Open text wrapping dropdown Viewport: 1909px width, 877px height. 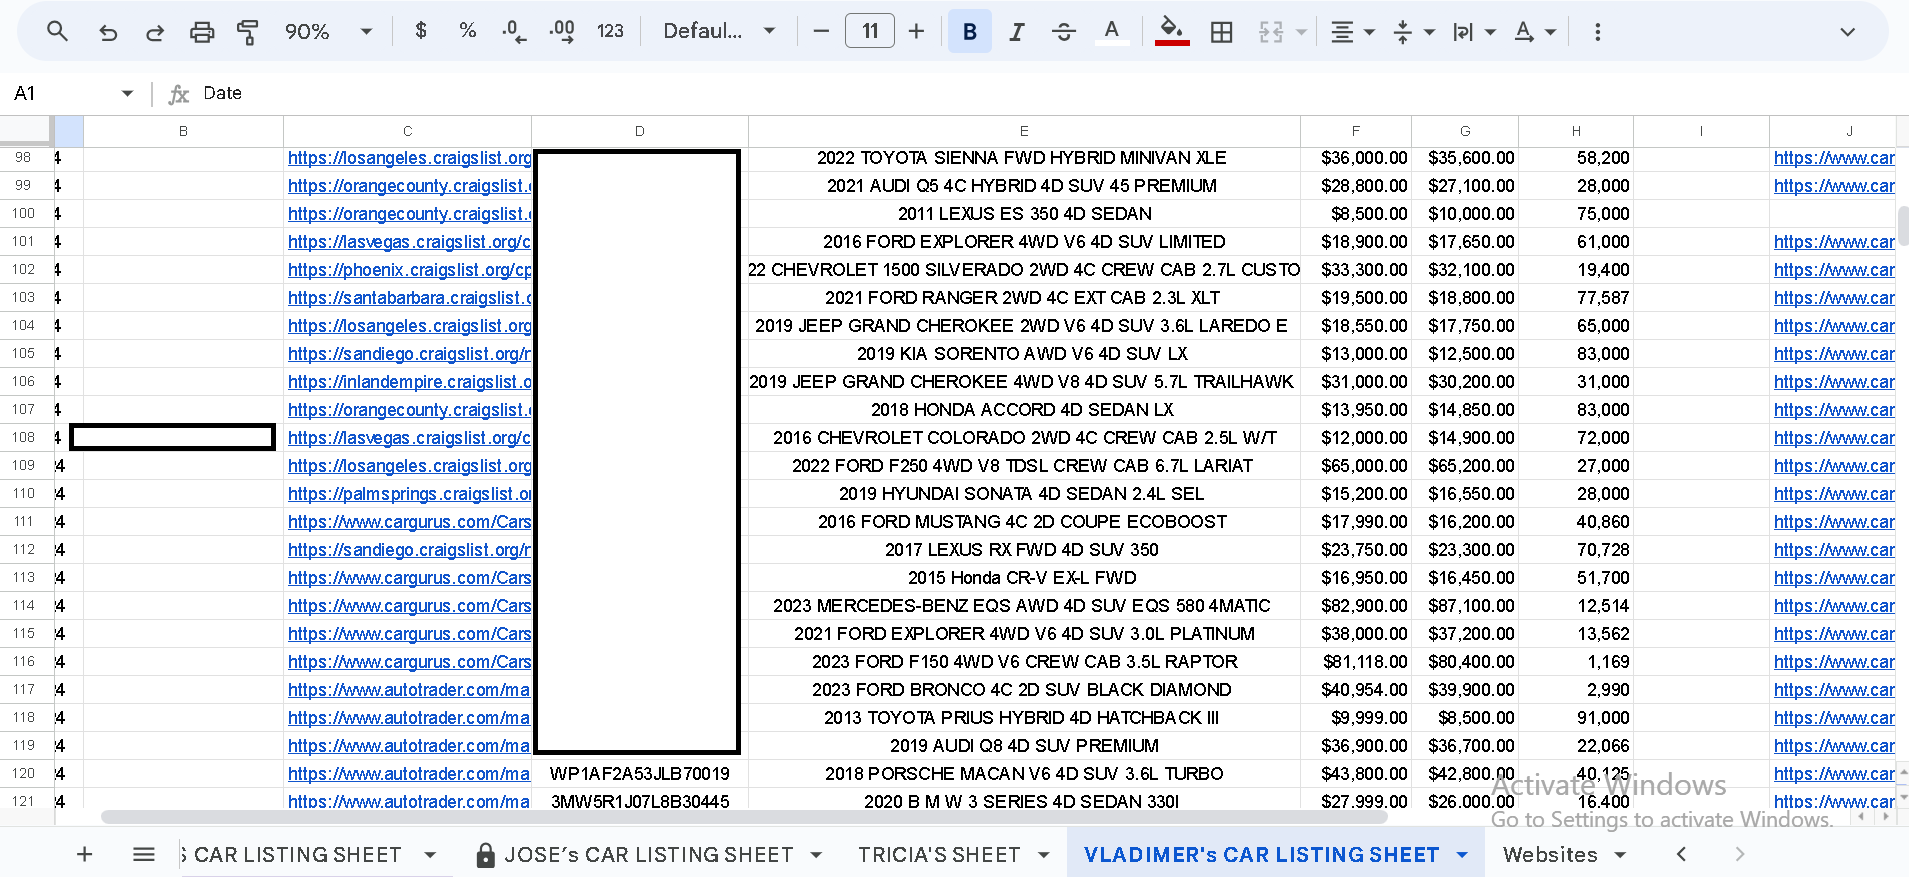coord(1474,32)
